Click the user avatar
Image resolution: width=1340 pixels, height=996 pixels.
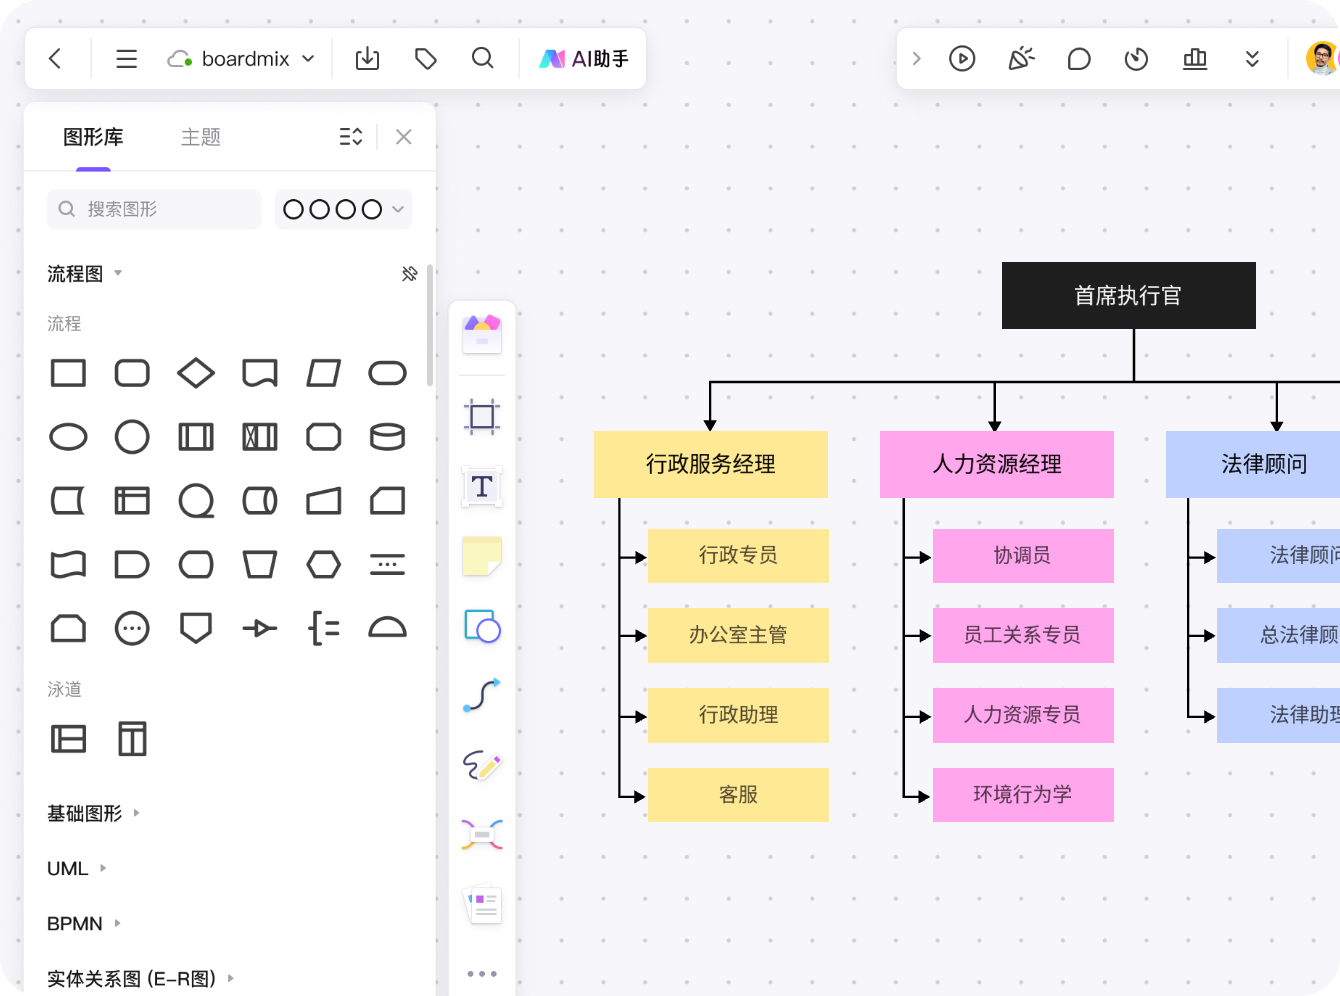tap(1322, 58)
